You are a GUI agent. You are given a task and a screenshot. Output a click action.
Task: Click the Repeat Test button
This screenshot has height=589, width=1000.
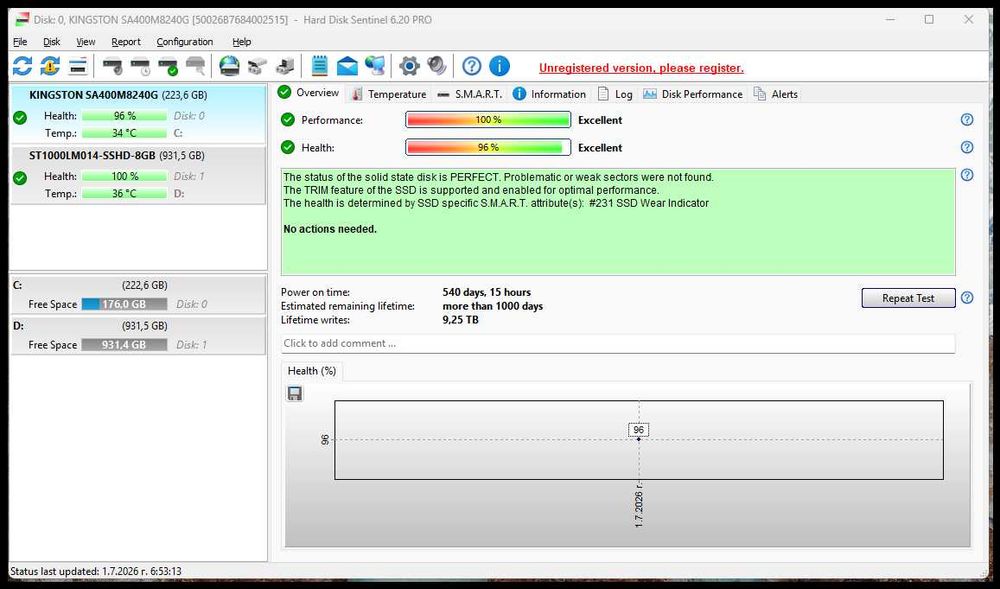pyautogui.click(x=908, y=298)
